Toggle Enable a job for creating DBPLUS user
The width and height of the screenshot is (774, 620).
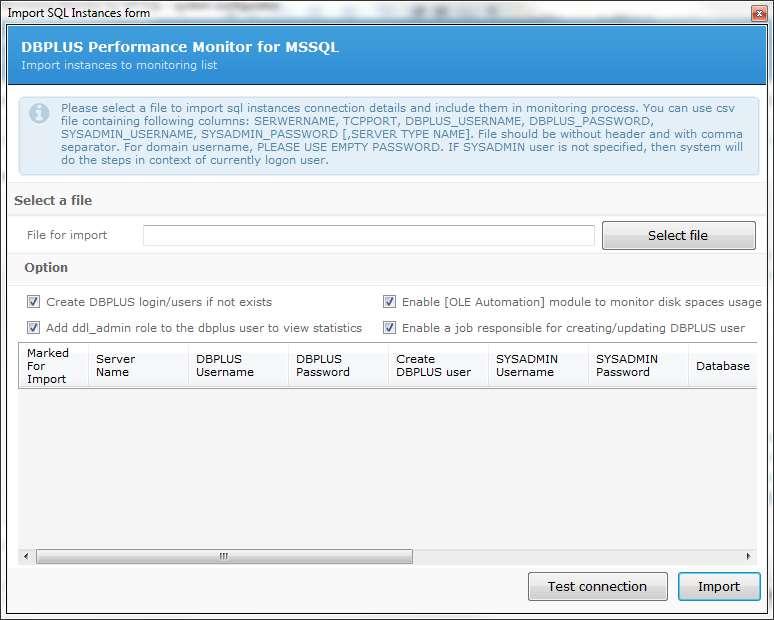pos(389,327)
